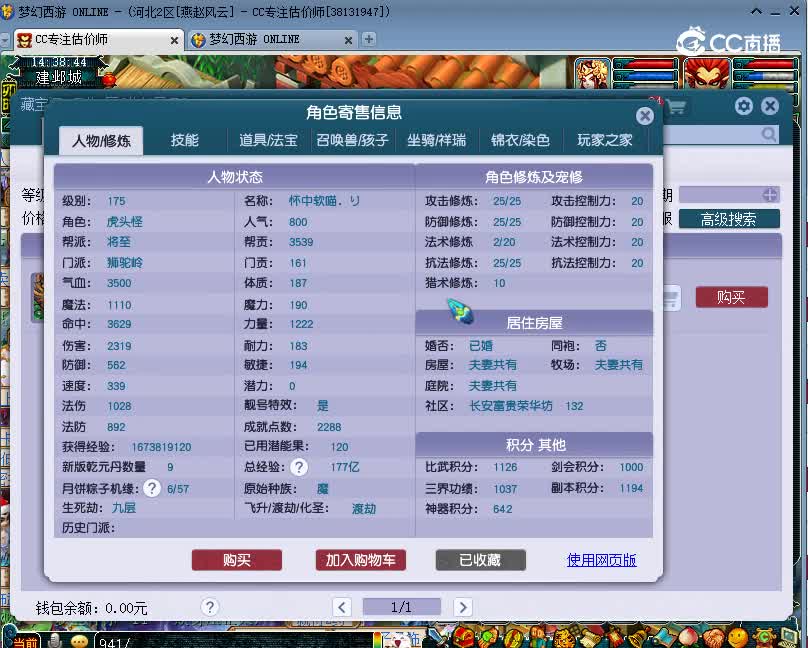This screenshot has height=648, width=808.
Task: Open the 藏宝阁 settings gear icon
Action: (x=744, y=106)
